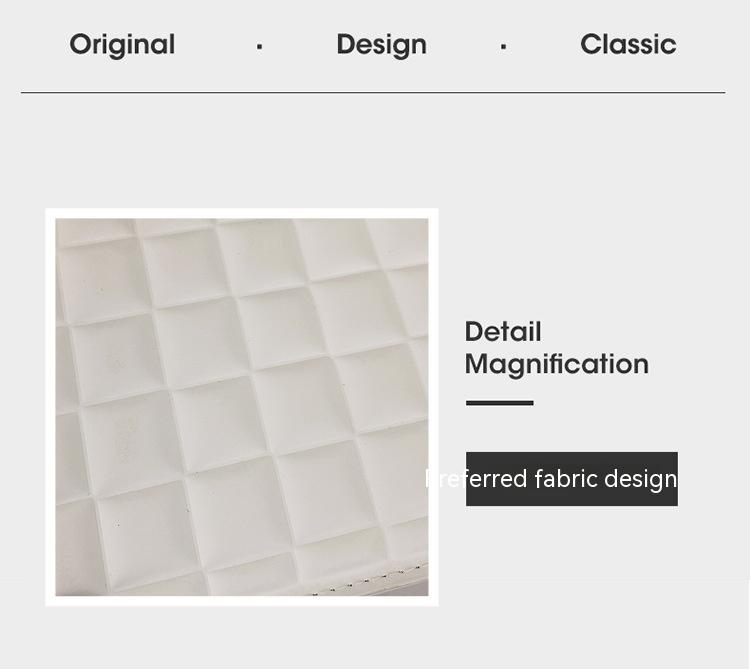Click the "Magnification" heading word

tap(557, 364)
